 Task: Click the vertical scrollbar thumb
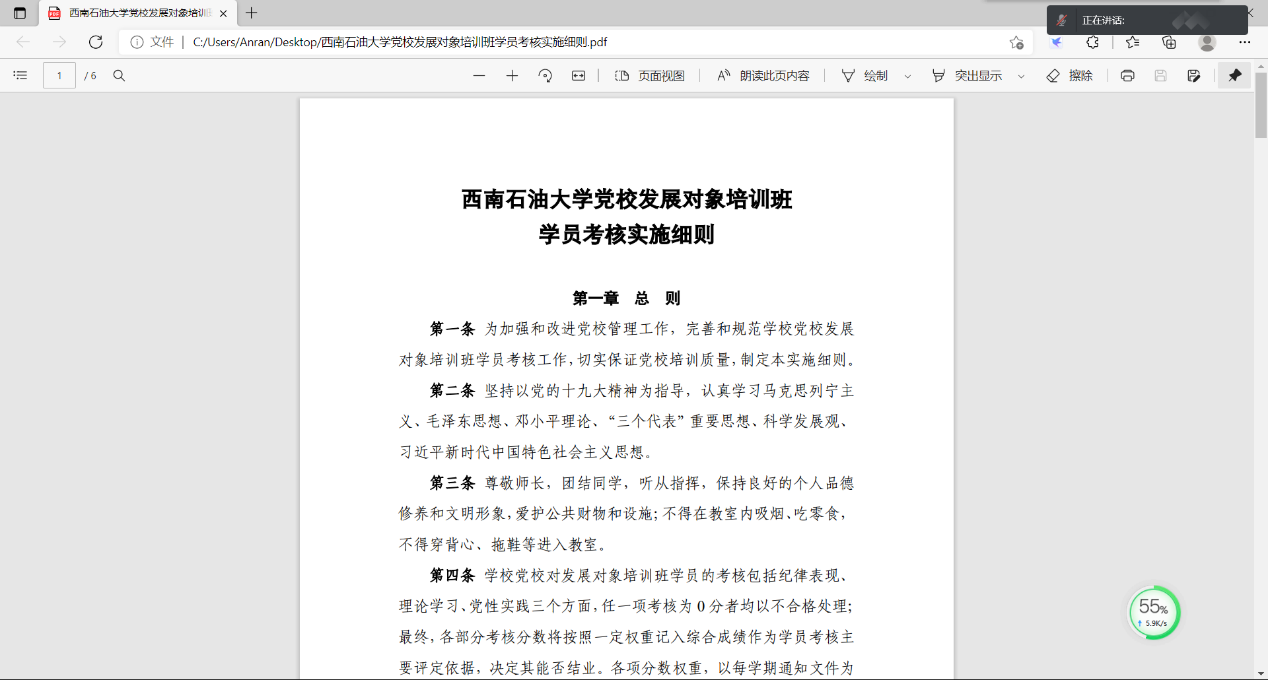[x=1261, y=105]
